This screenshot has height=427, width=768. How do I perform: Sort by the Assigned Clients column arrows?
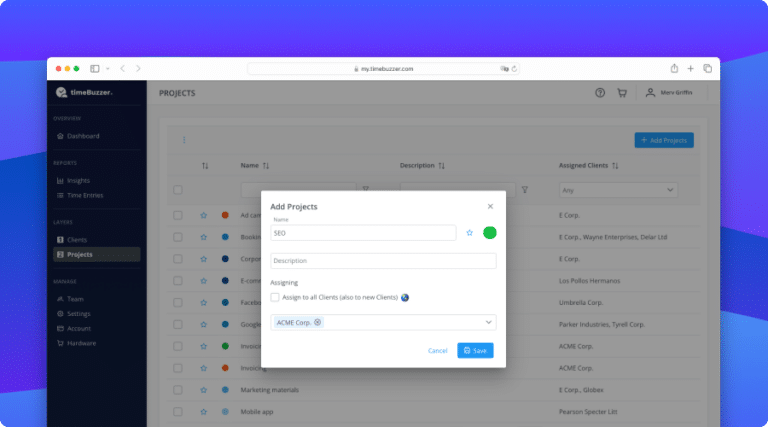tap(615, 166)
